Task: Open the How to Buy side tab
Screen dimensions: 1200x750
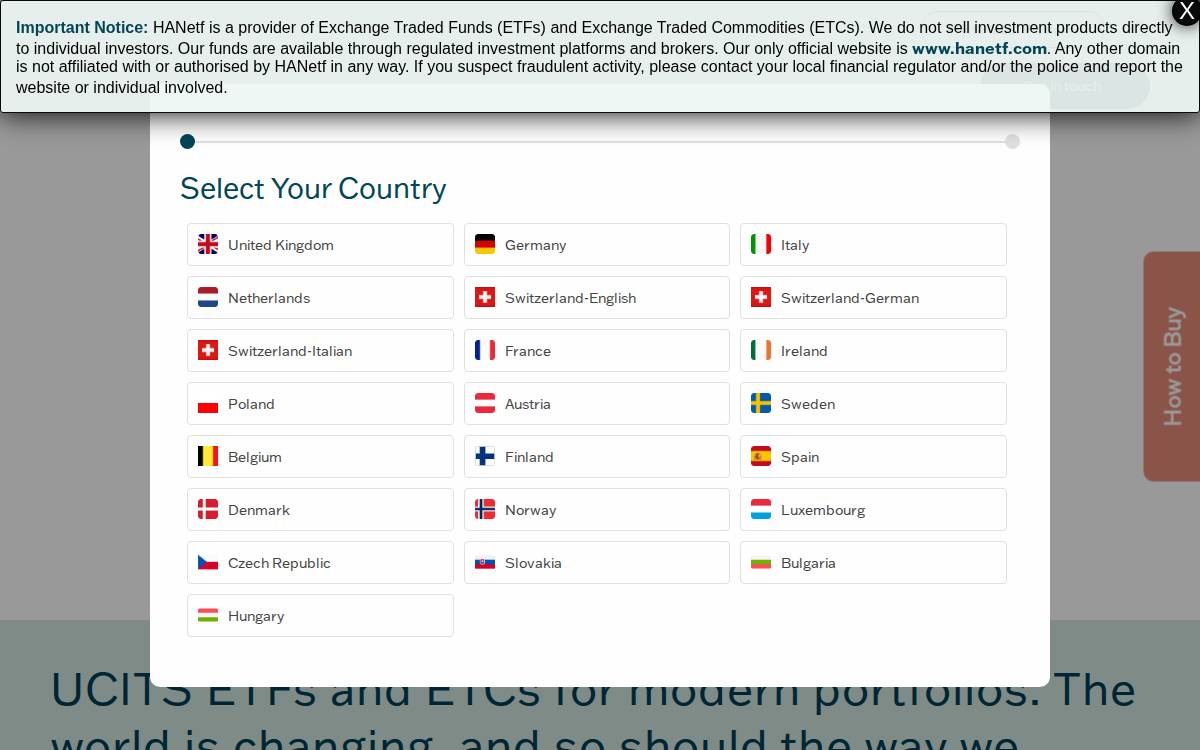Action: click(1172, 366)
